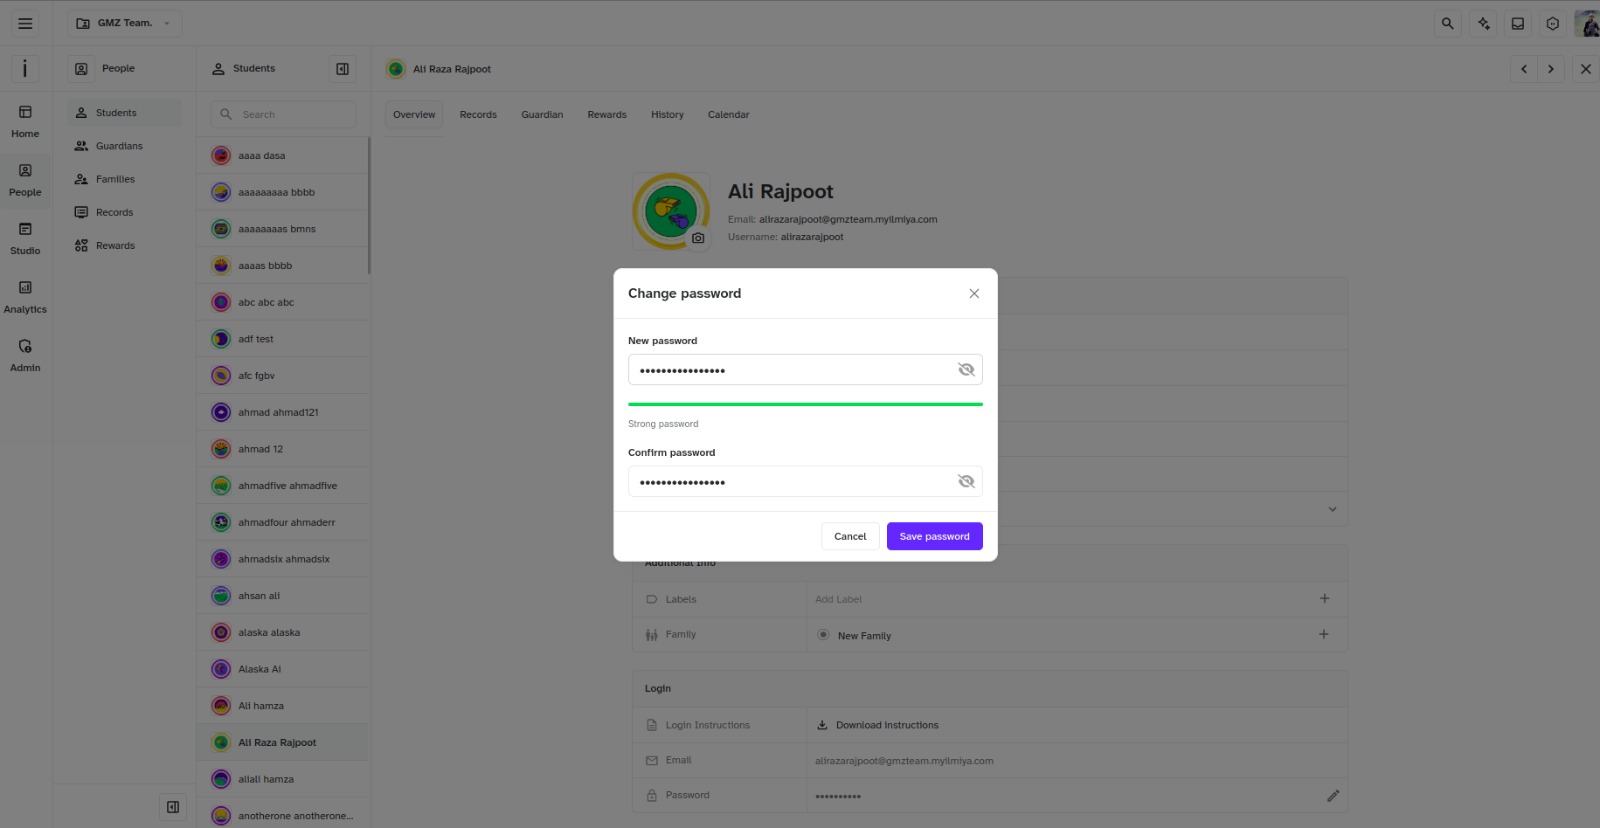Viewport: 1600px width, 828px height.
Task: Click the green password strength bar
Action: (x=805, y=404)
